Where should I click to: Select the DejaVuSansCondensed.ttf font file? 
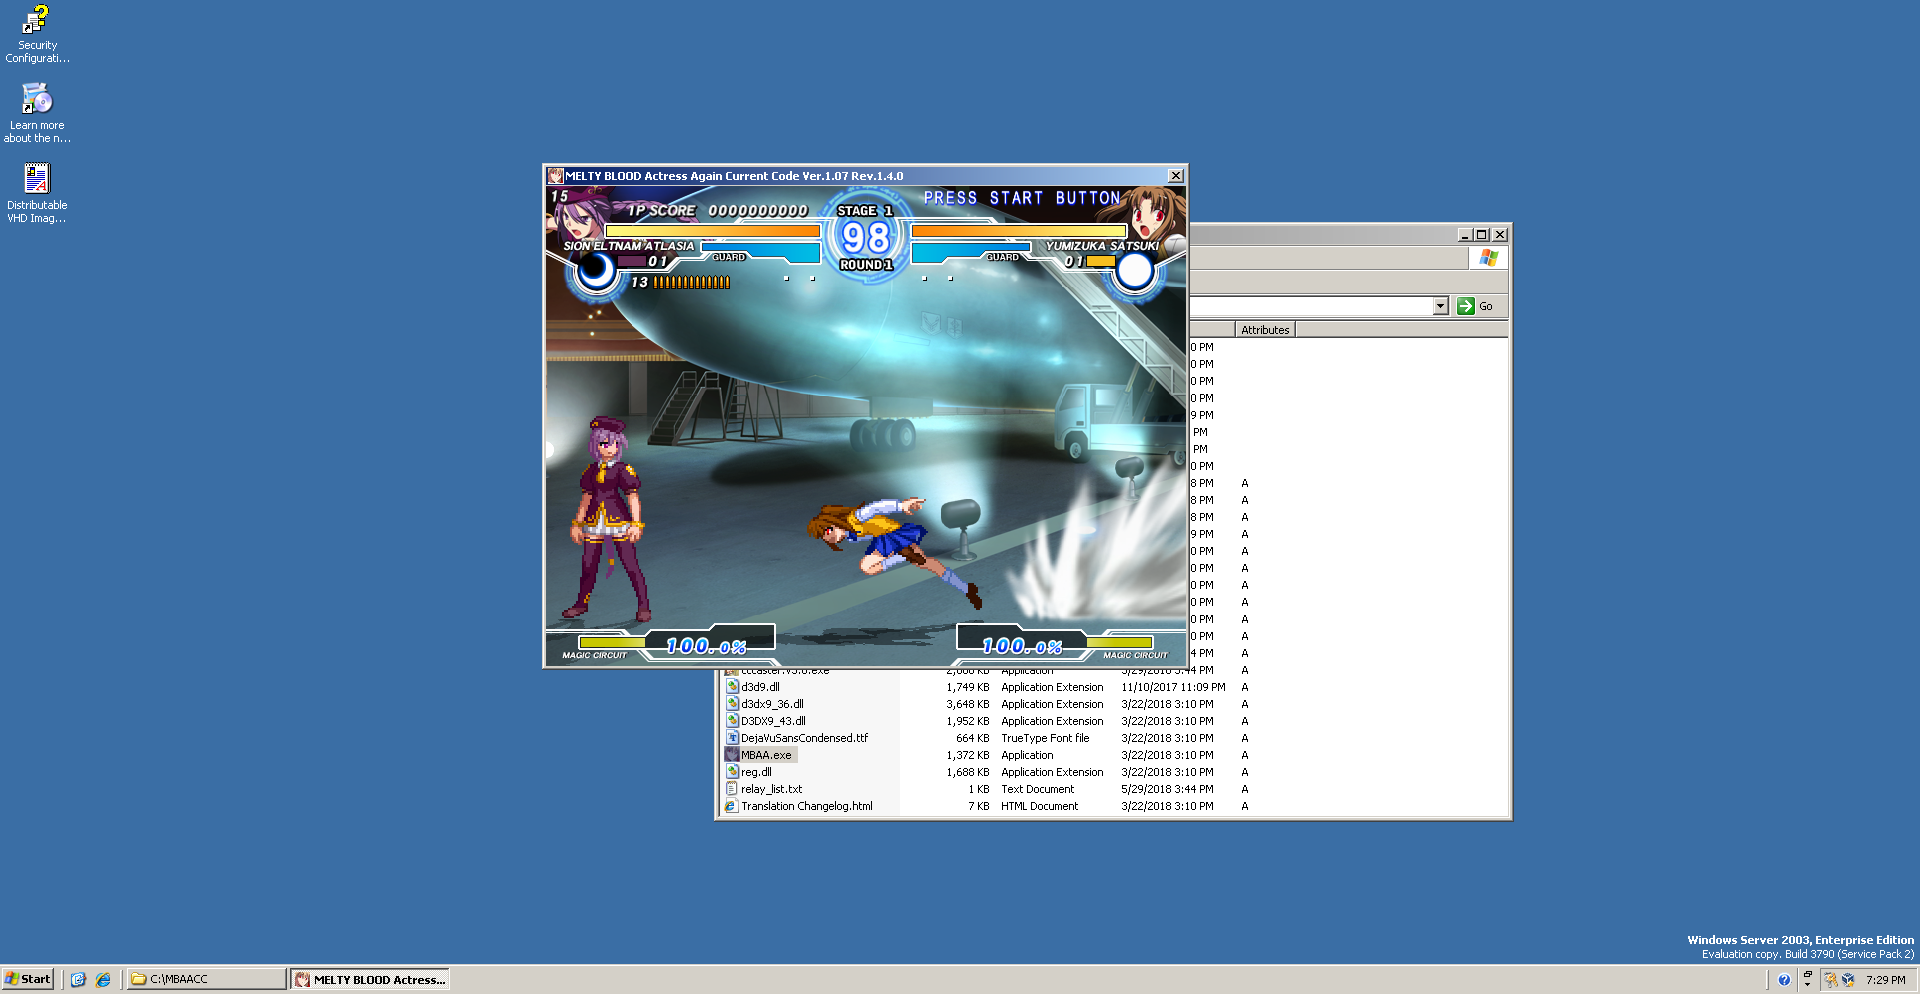(x=804, y=738)
